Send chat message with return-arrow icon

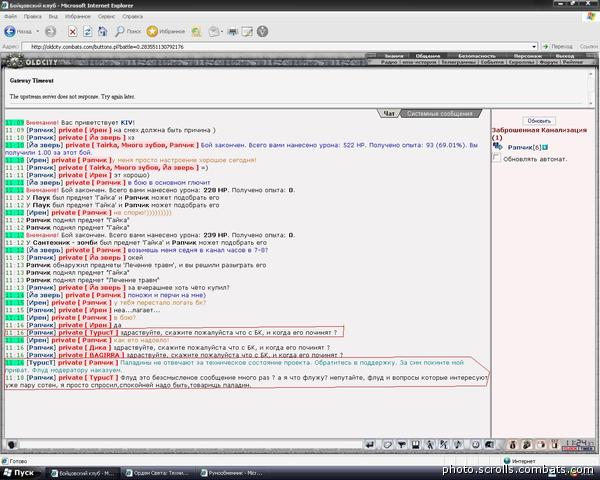pos(370,444)
